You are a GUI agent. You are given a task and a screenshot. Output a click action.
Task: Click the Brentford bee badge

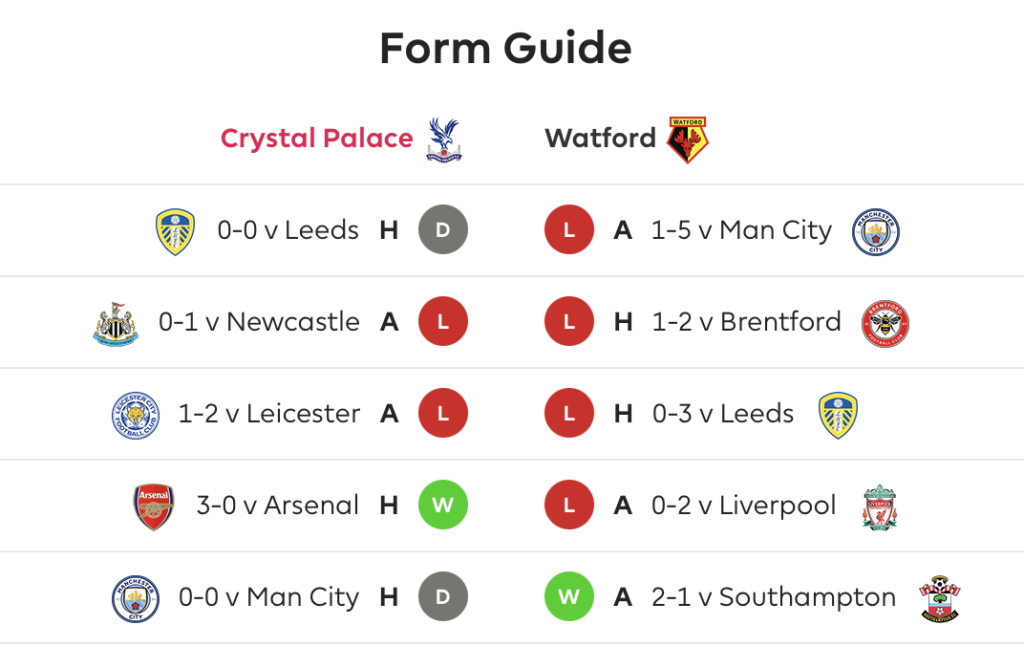pos(885,323)
